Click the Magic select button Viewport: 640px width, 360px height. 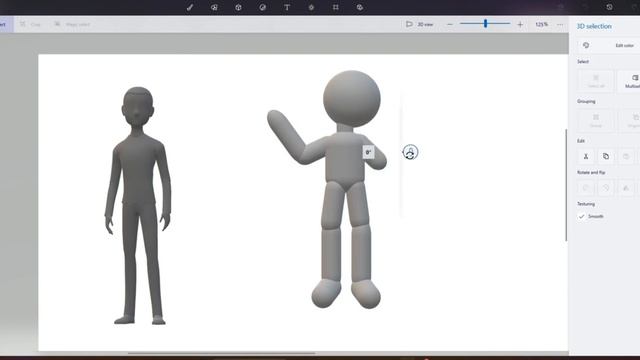pos(72,24)
